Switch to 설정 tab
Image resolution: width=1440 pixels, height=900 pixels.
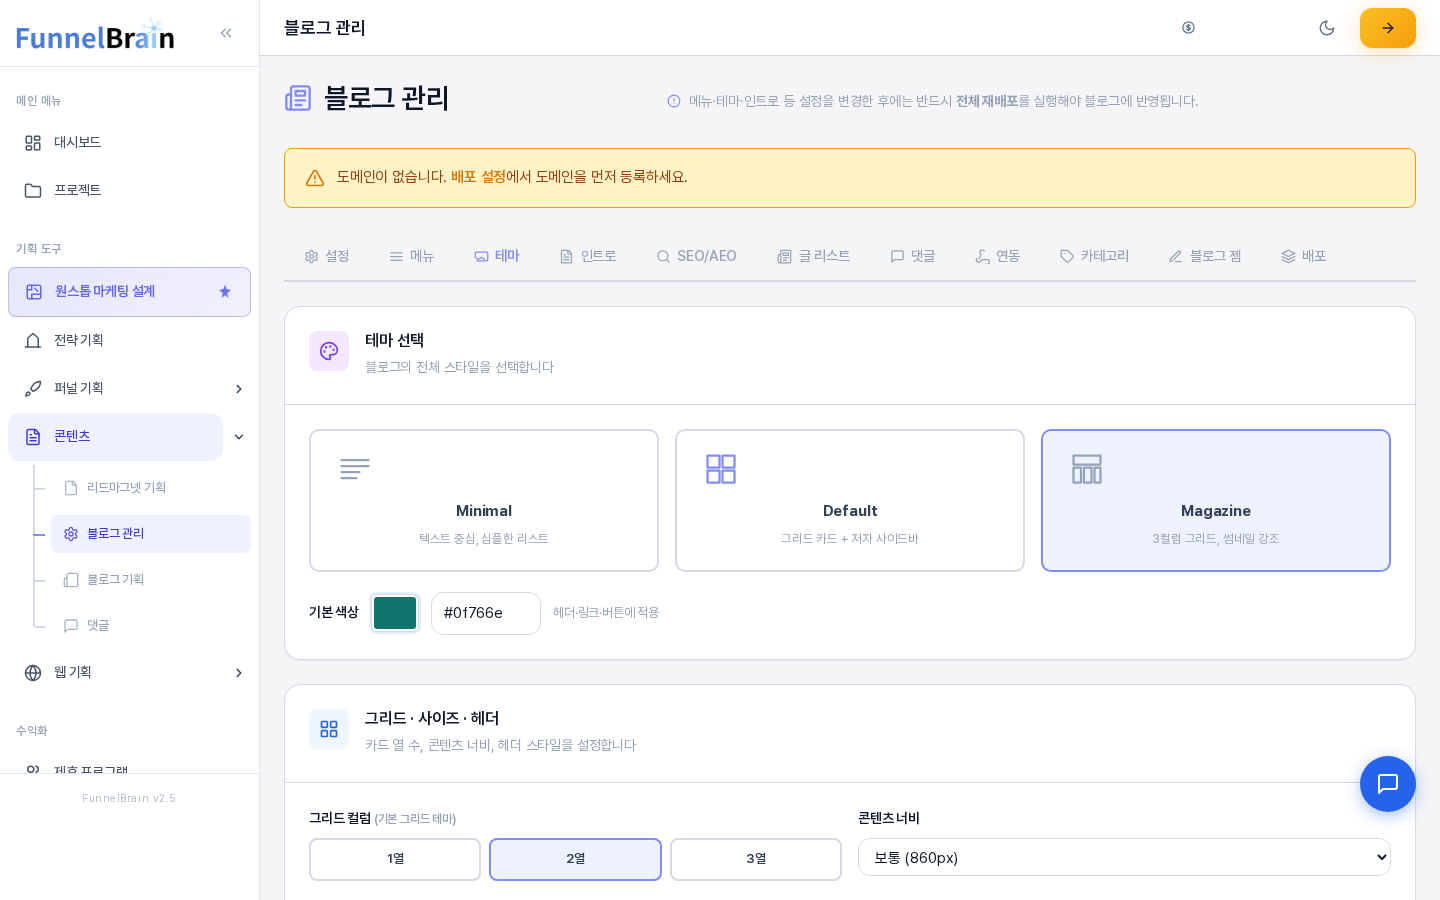(326, 256)
